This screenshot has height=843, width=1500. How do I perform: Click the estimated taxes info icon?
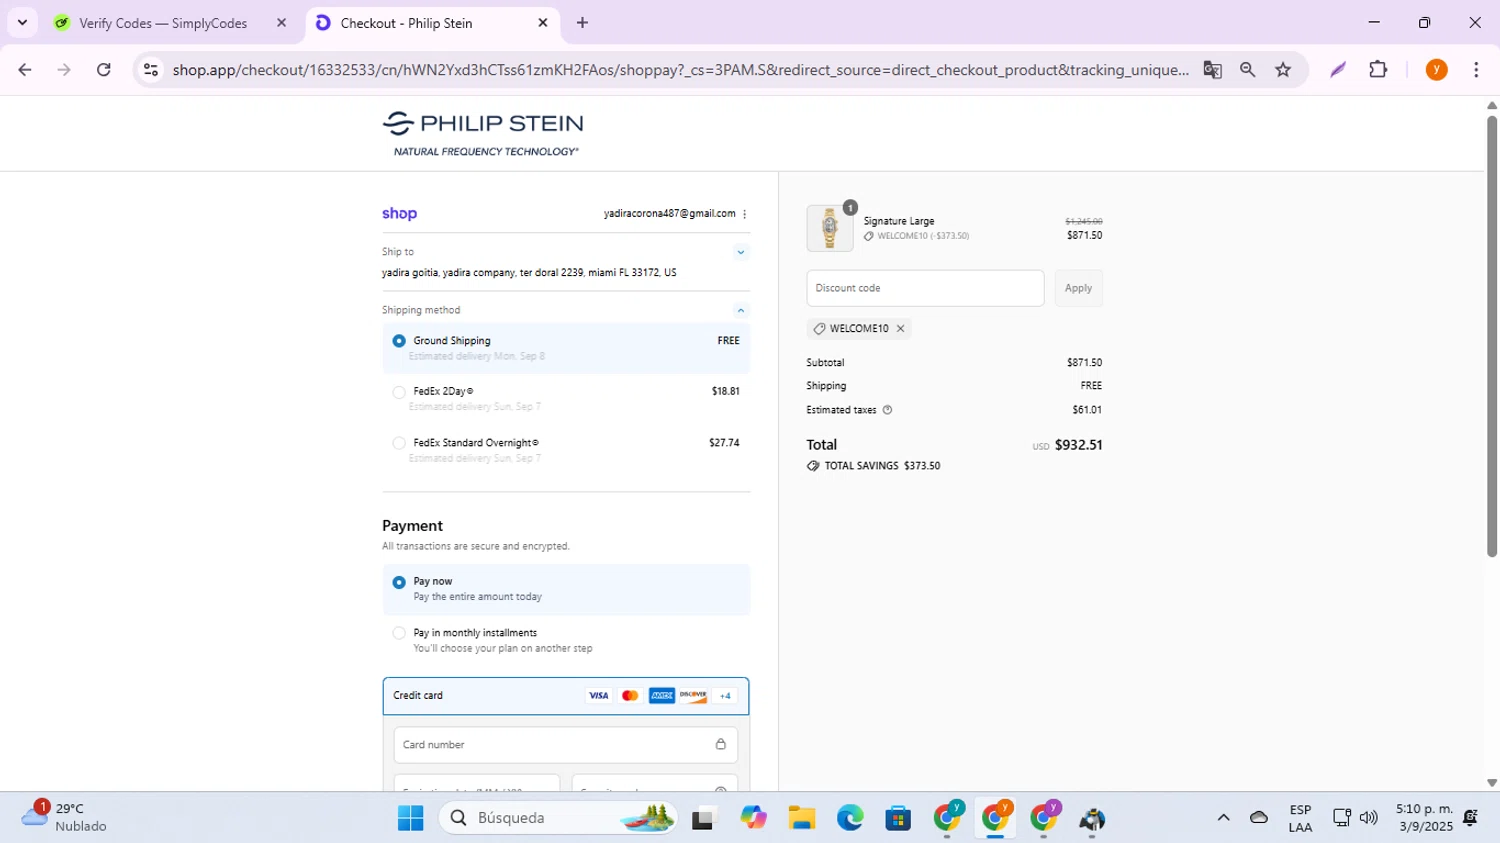[x=887, y=410]
